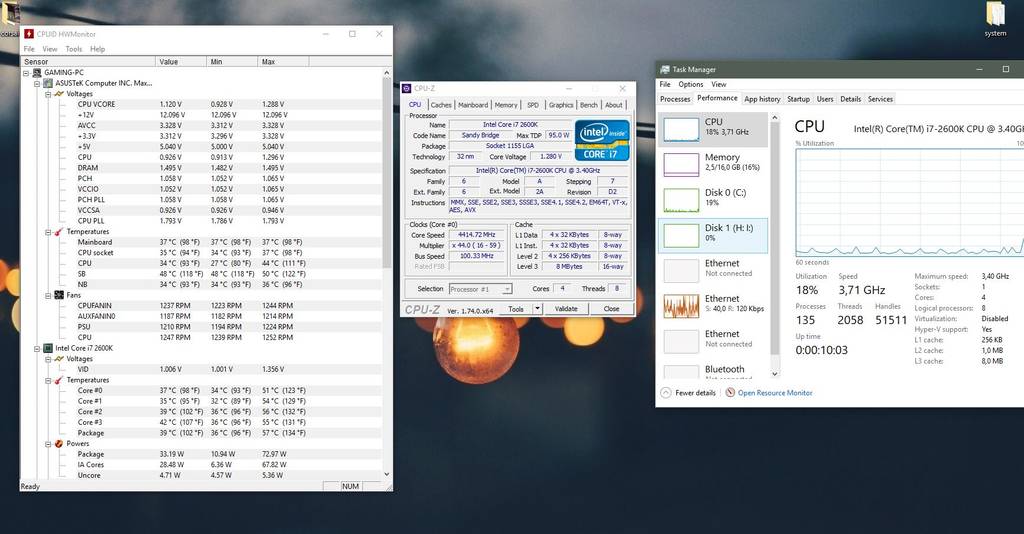1024x534 pixels.
Task: Collapse the Powers node in HWMonitor
Action: (48, 444)
